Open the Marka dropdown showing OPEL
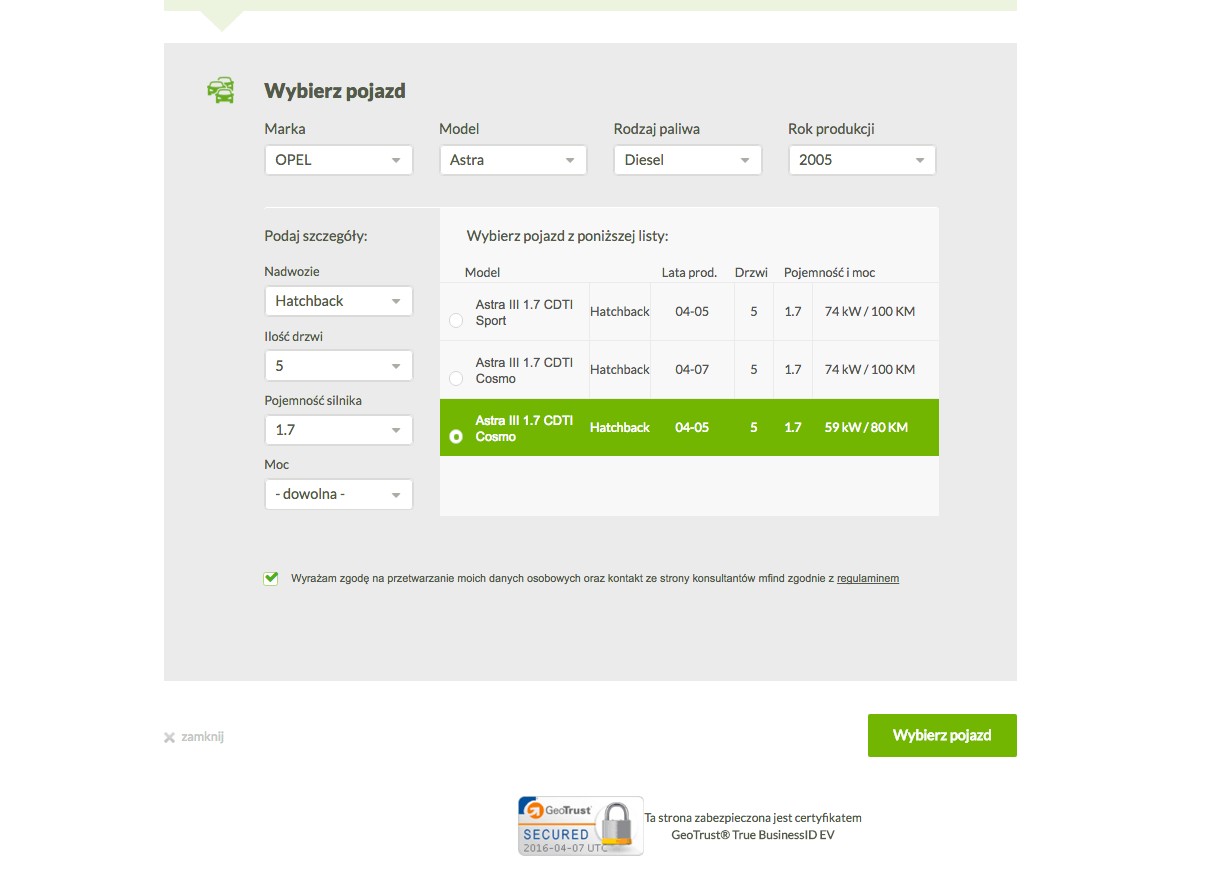This screenshot has width=1210, height=871. (338, 160)
